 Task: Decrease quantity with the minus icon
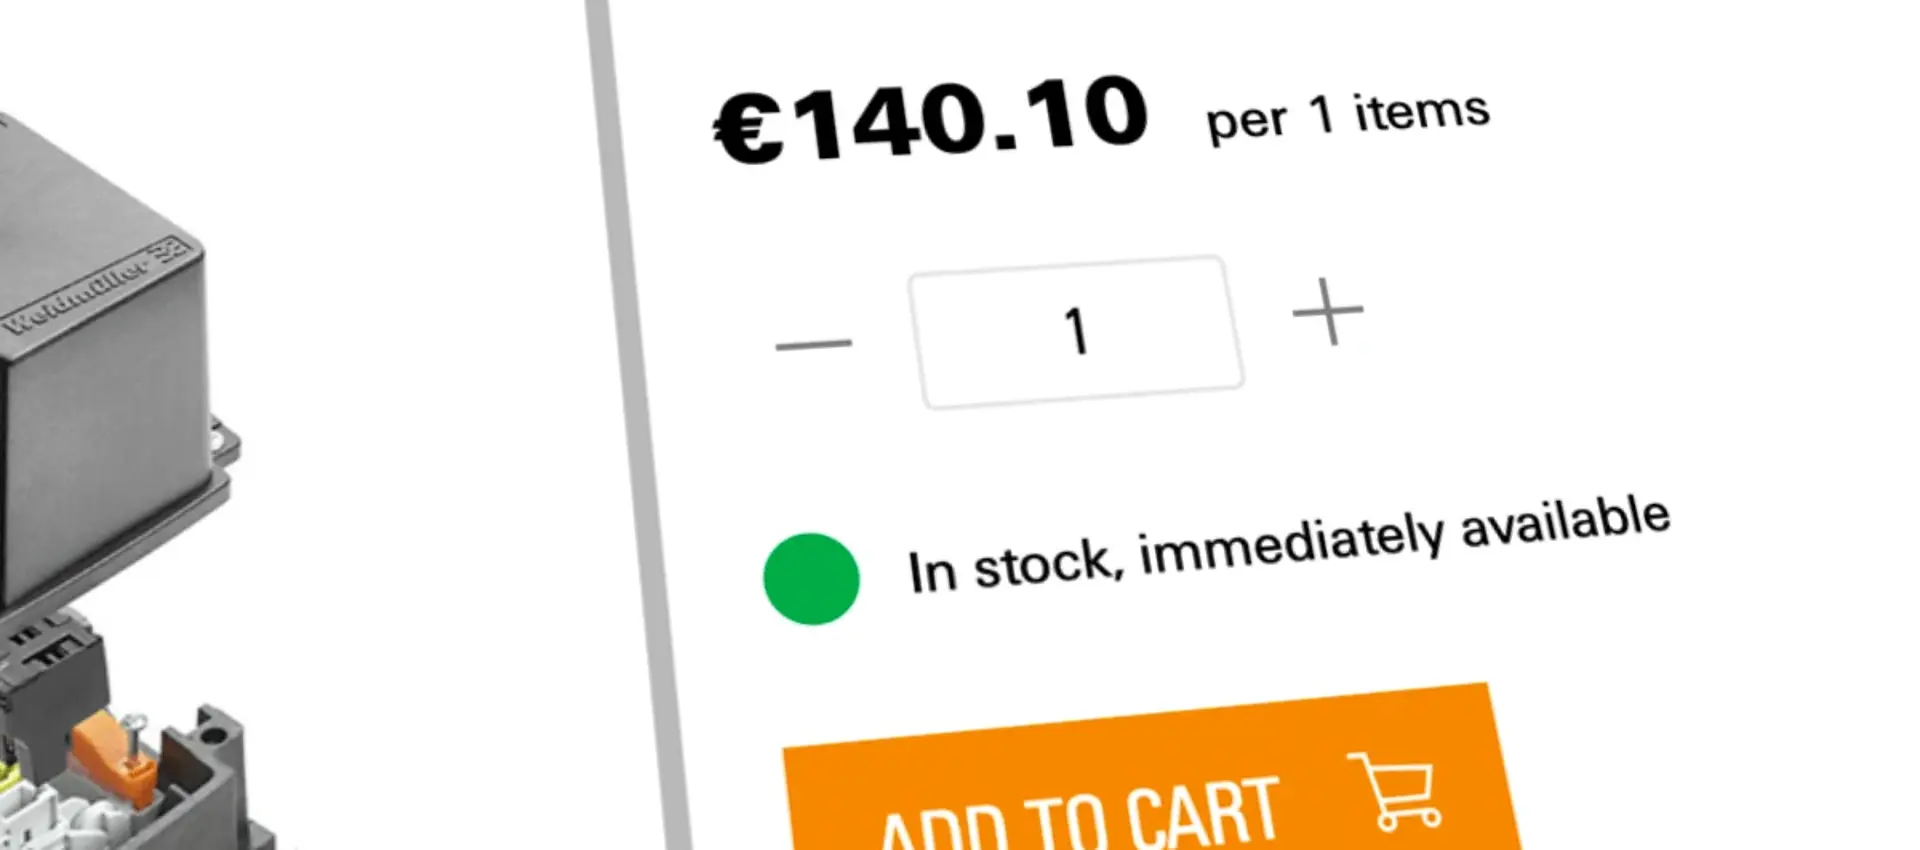coord(813,344)
